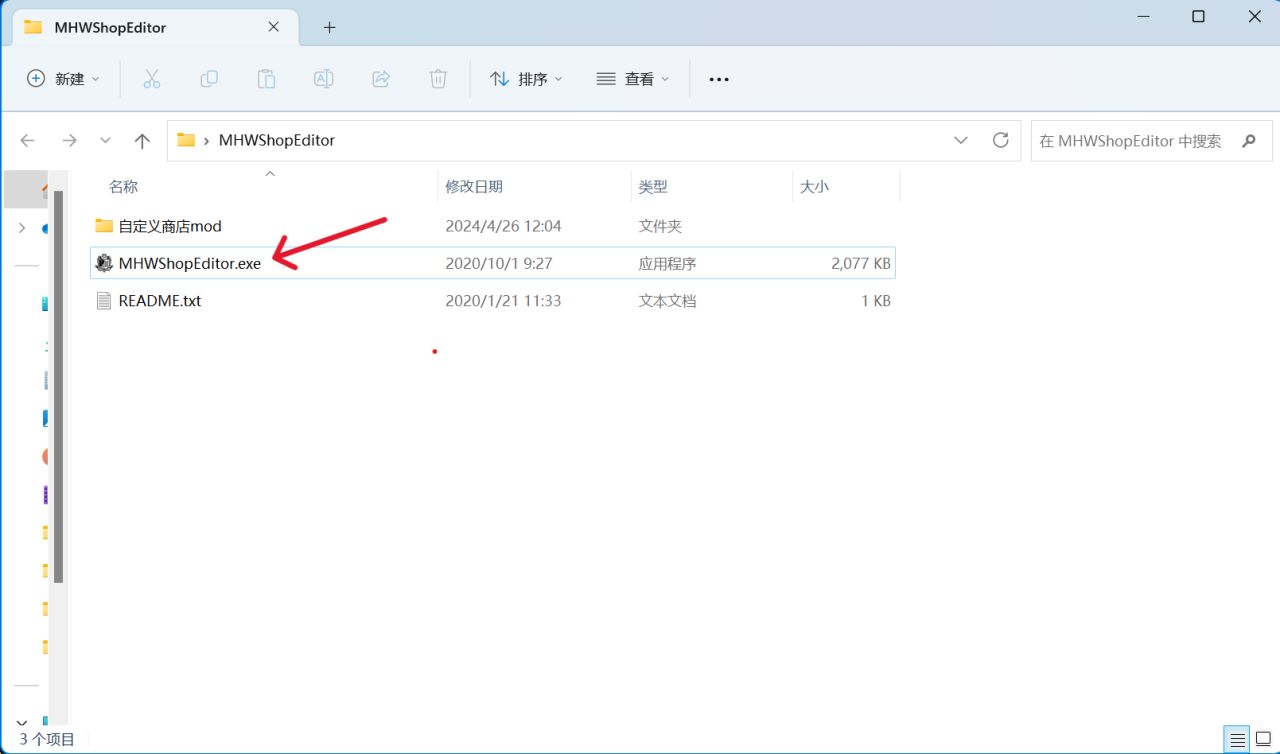
Task: Minimize the File Explorer window
Action: pos(1142,16)
